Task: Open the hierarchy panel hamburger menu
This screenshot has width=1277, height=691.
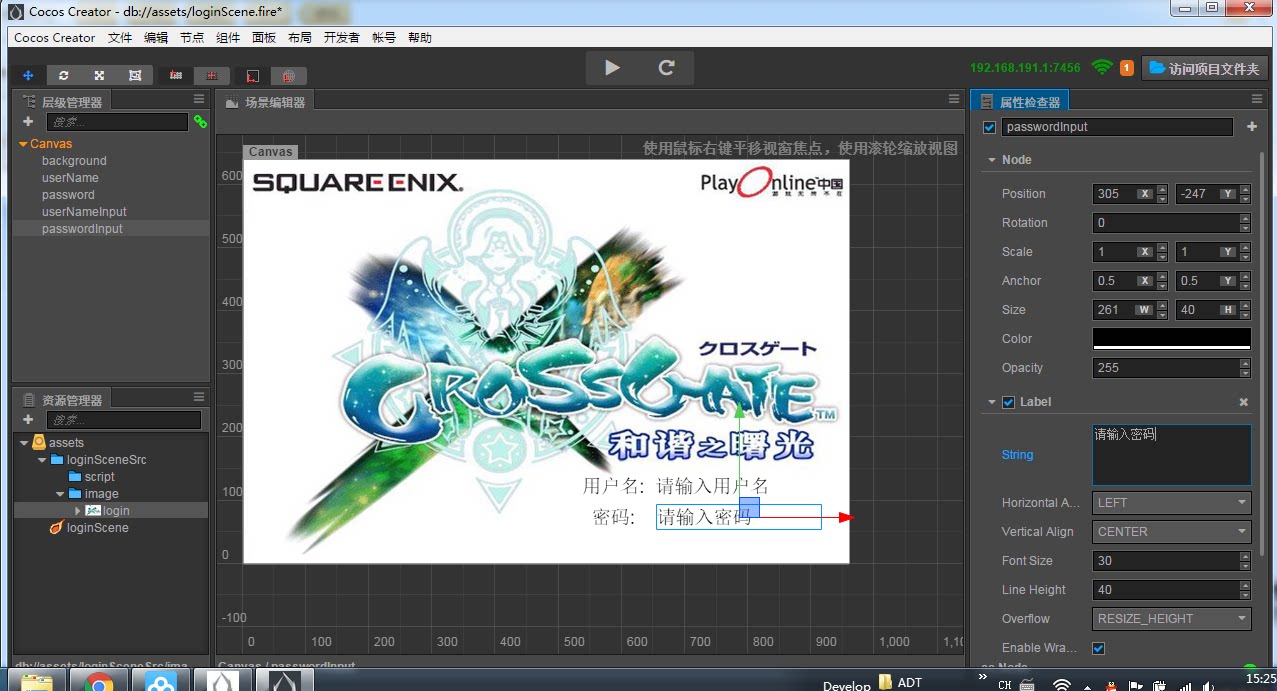Action: (x=199, y=100)
